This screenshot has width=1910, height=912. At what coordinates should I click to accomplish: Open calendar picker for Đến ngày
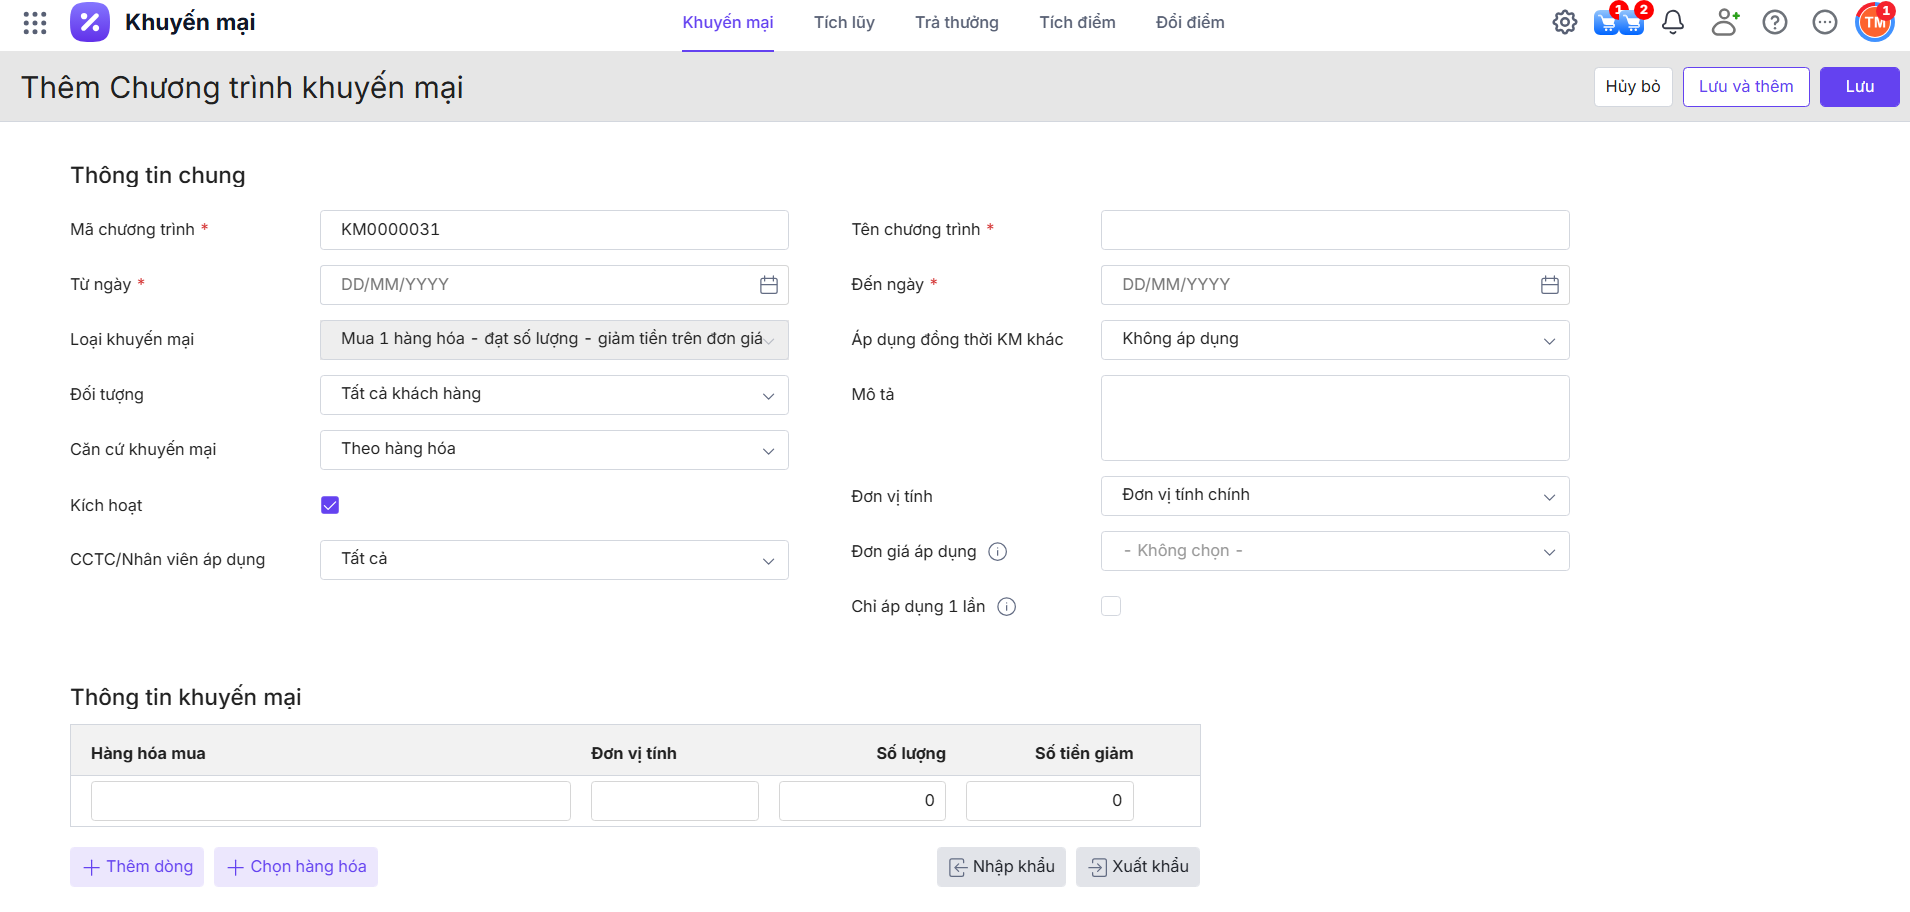[1549, 285]
